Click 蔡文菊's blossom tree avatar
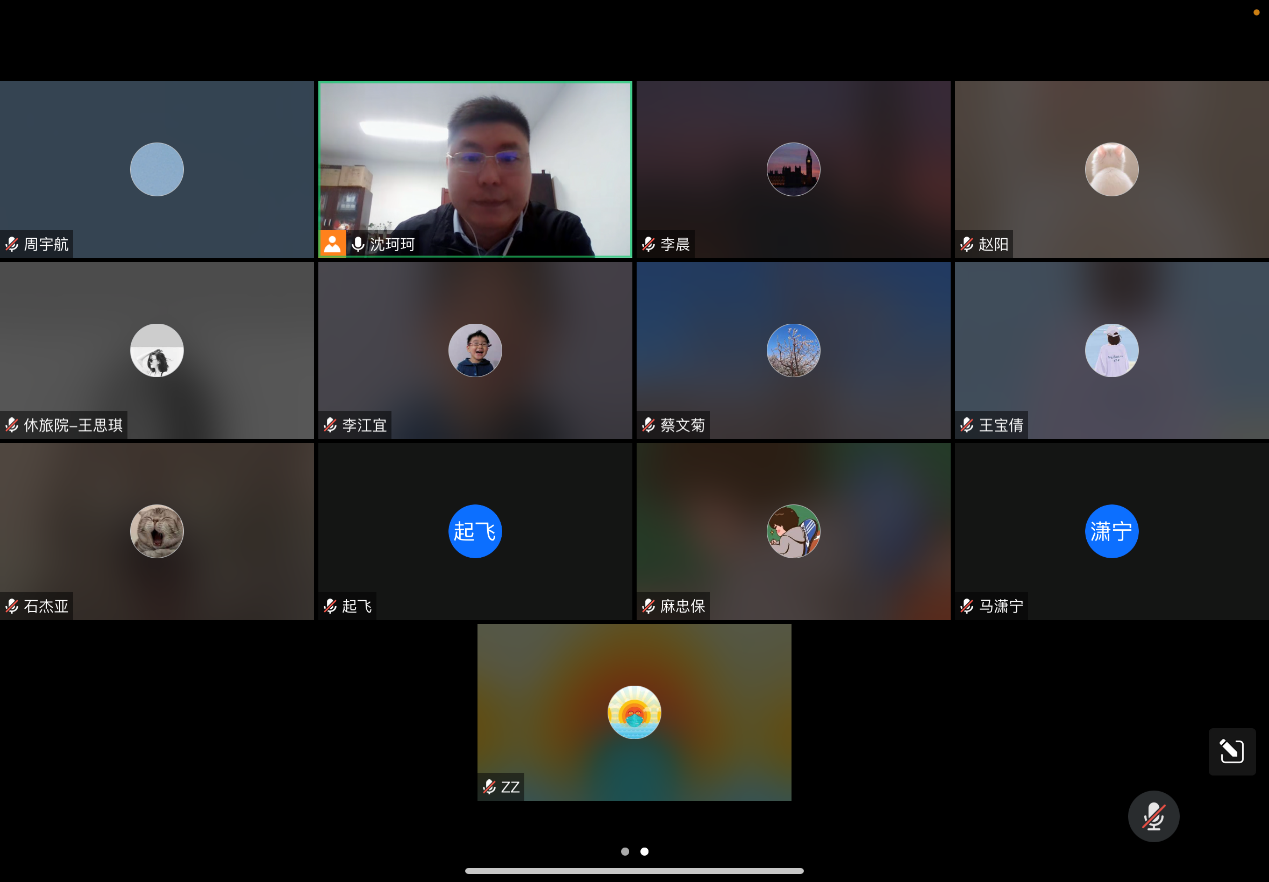Screen dimensions: 1269x882 [793, 350]
